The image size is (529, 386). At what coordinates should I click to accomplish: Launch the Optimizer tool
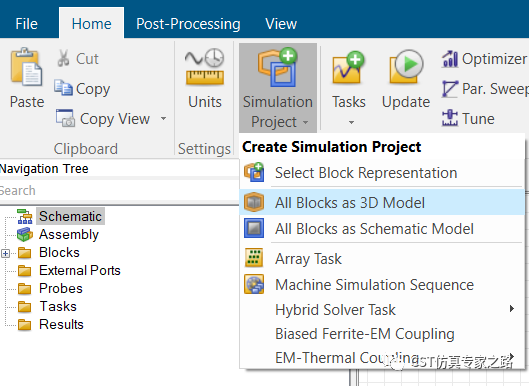tap(484, 59)
